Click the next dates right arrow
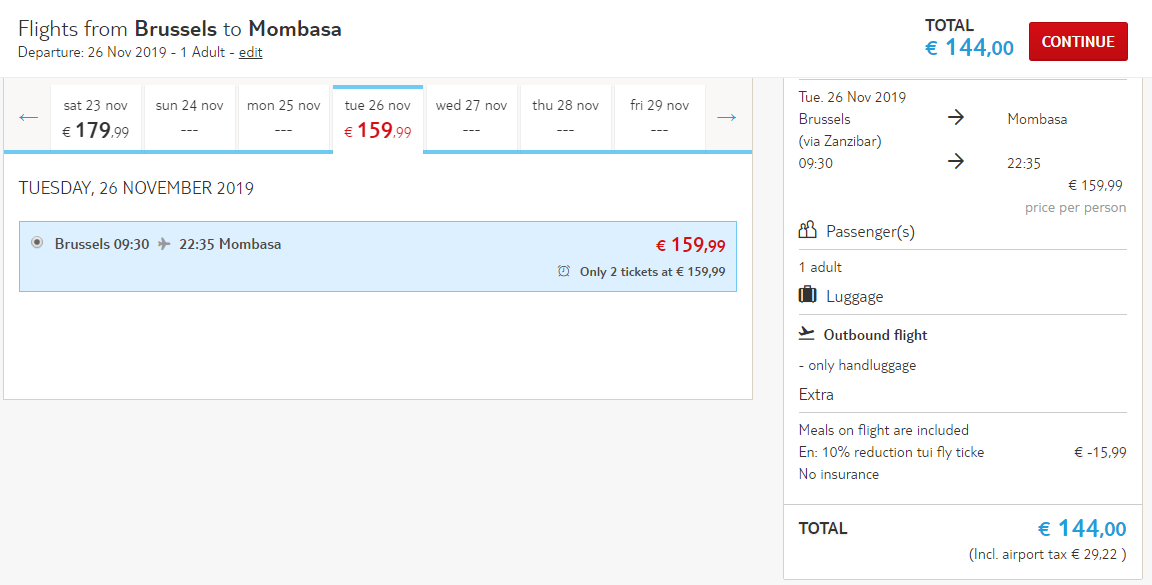 coord(726,118)
